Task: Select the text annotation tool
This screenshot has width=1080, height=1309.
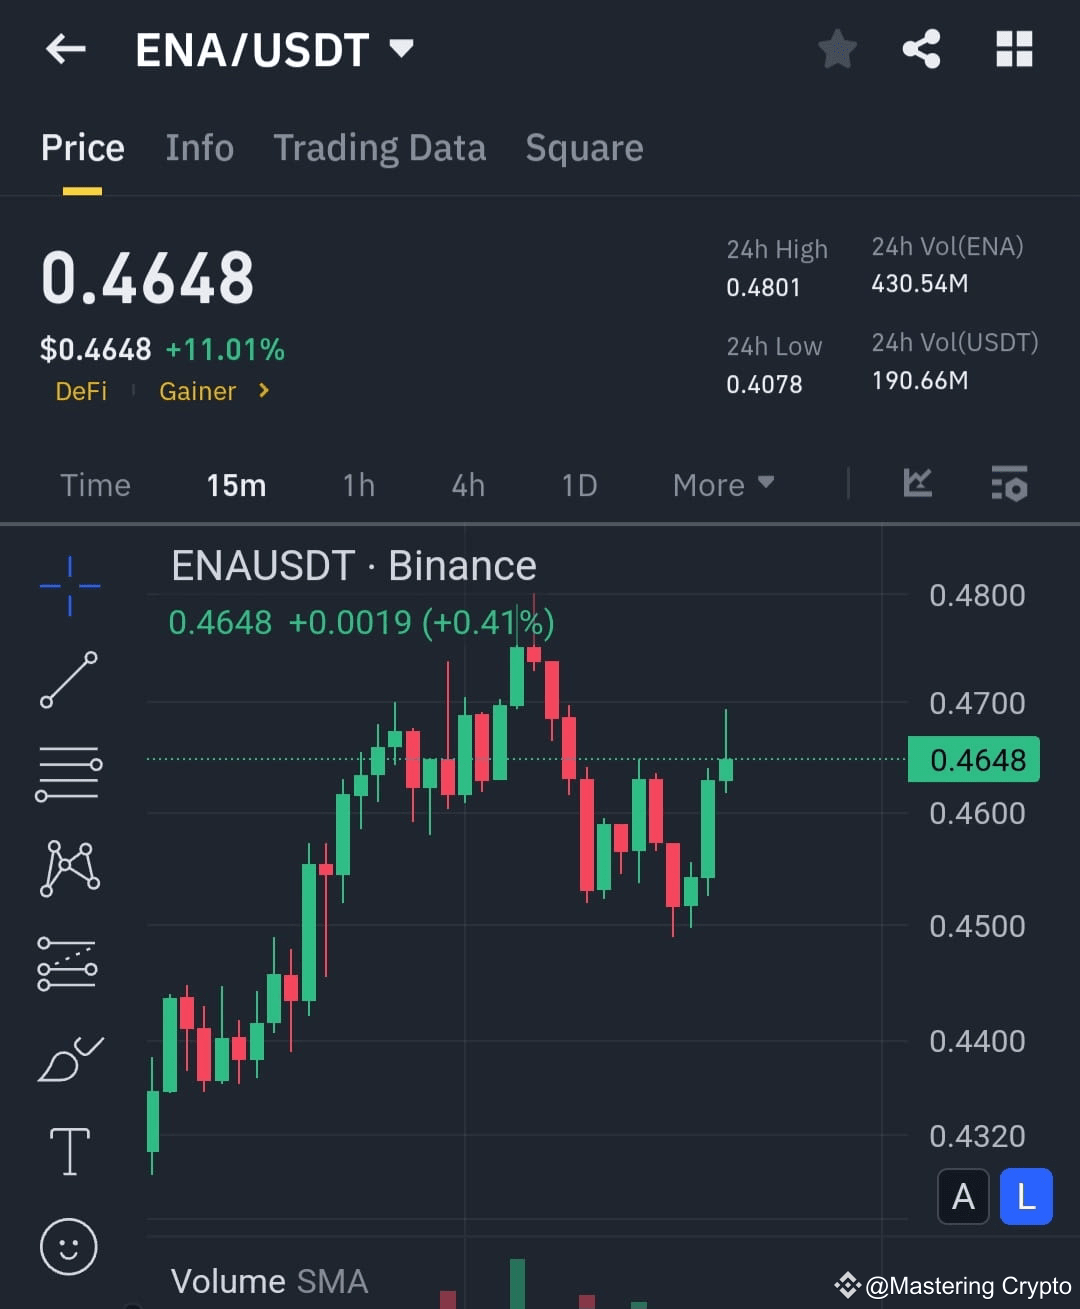Action: (x=68, y=1151)
